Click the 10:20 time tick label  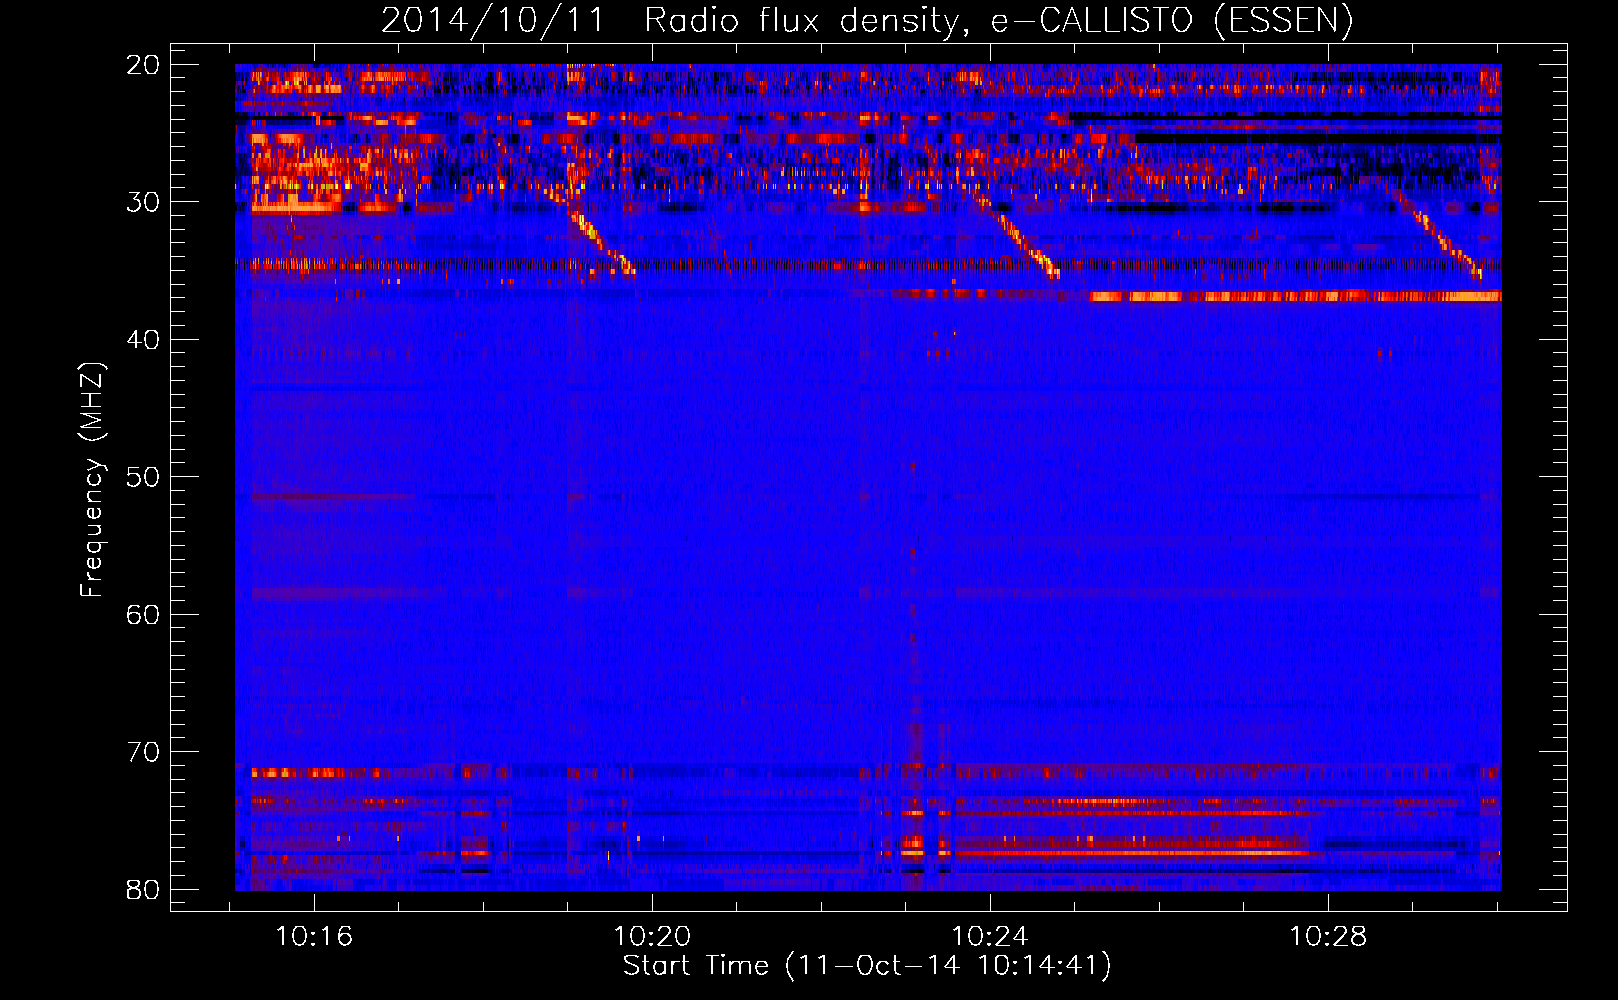pos(652,937)
